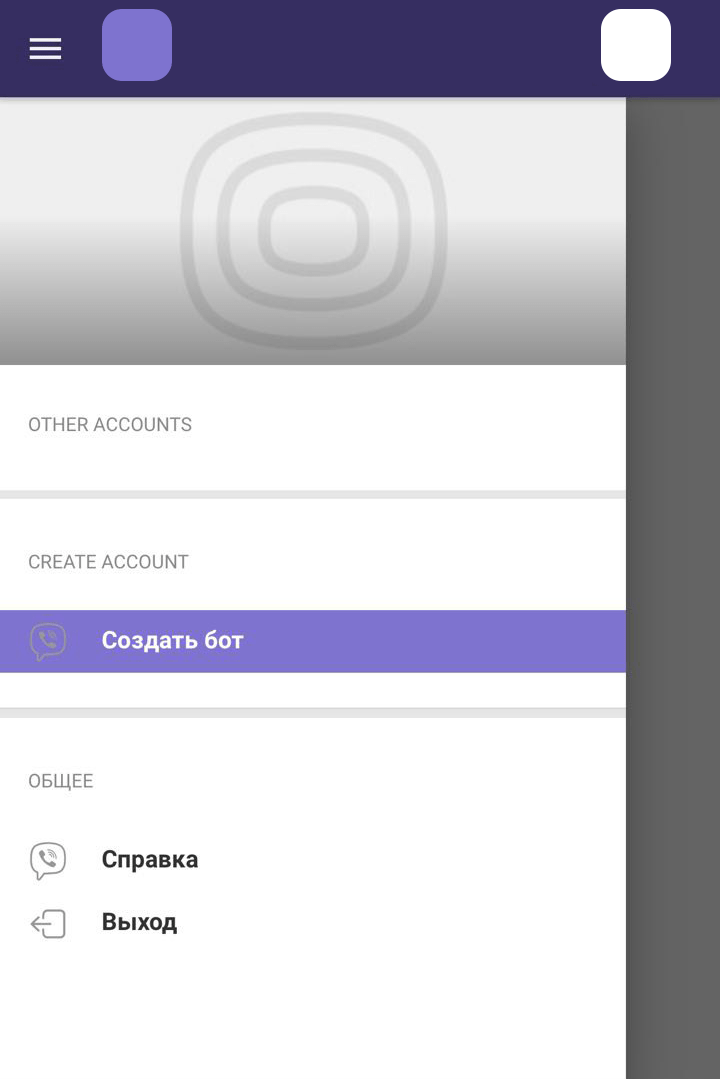
Task: Click the OTHER ACCOUNTS section header
Action: [110, 425]
